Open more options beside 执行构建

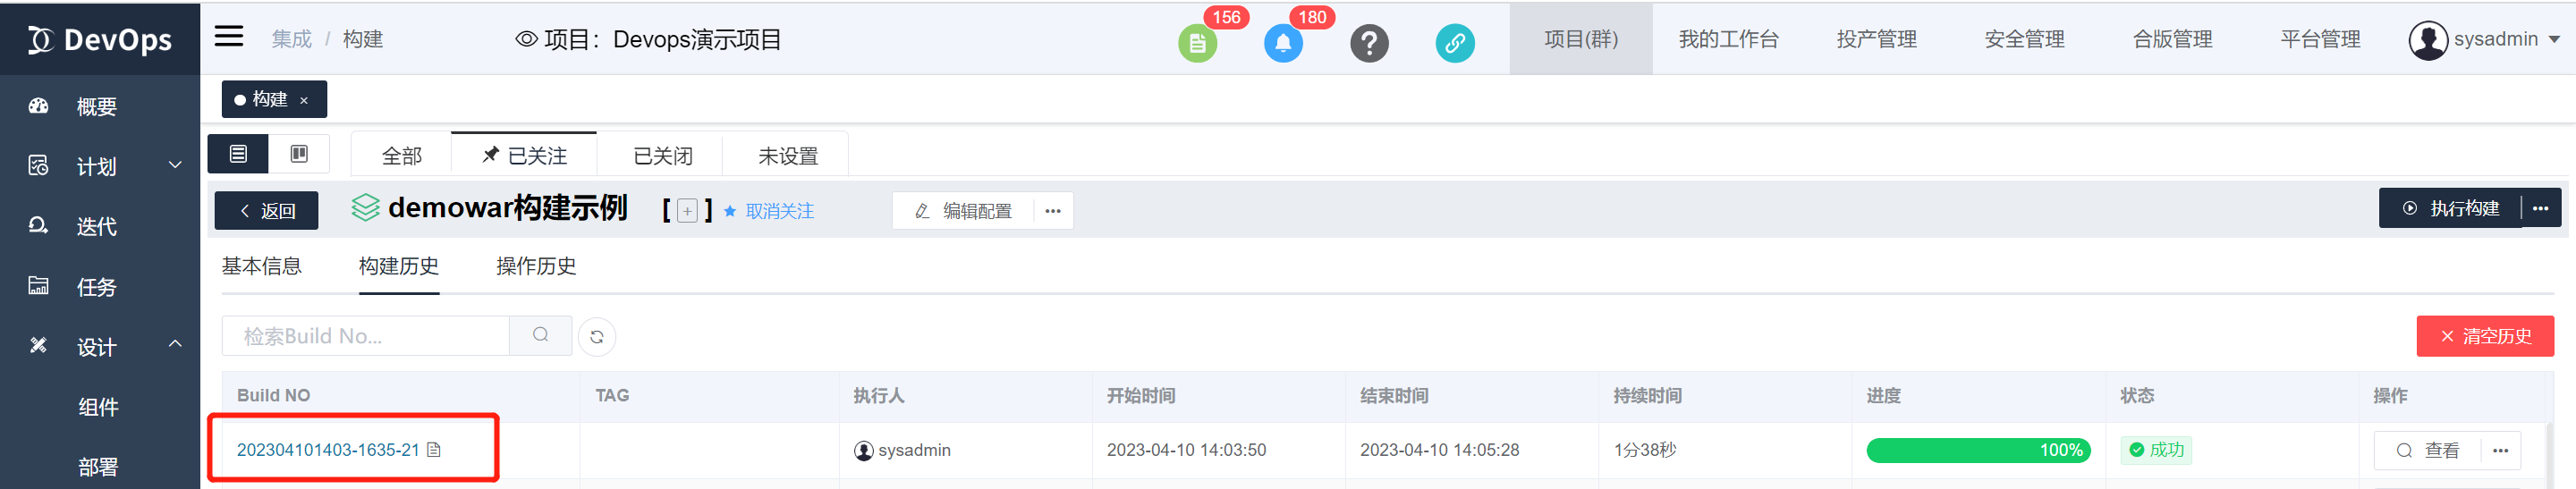pyautogui.click(x=2541, y=208)
